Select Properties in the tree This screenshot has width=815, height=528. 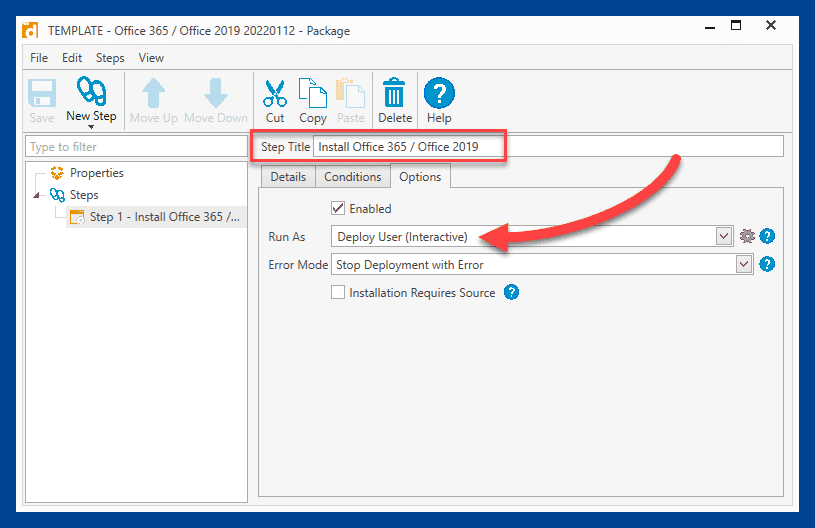pyautogui.click(x=97, y=173)
